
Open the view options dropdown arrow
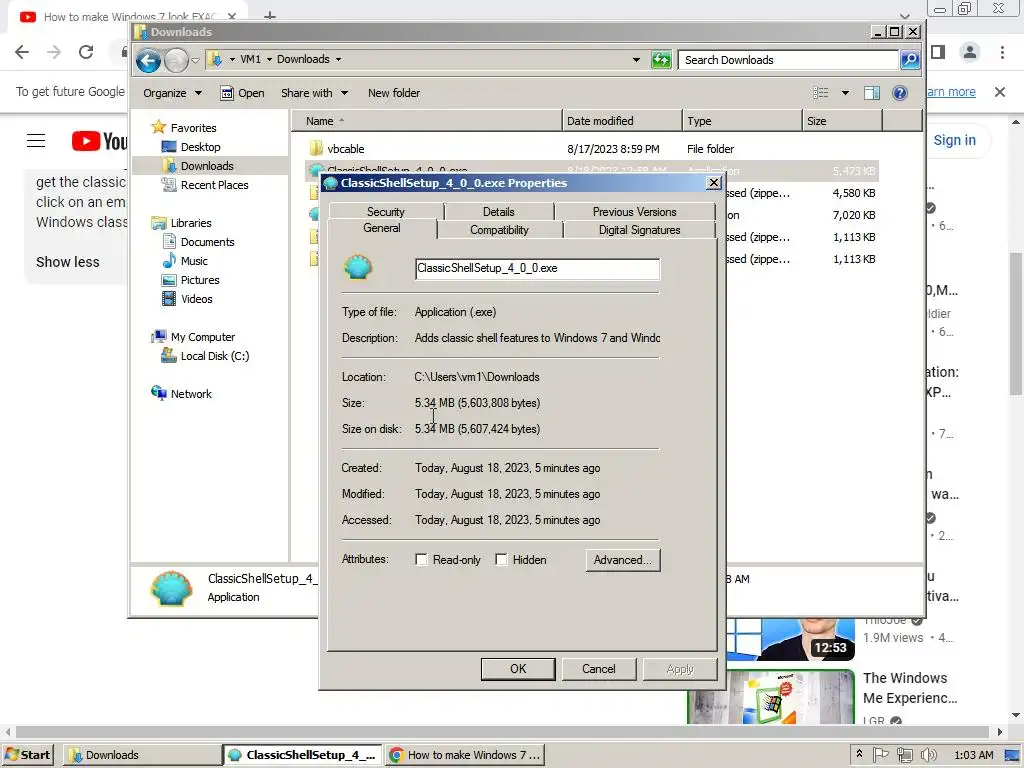pos(845,93)
